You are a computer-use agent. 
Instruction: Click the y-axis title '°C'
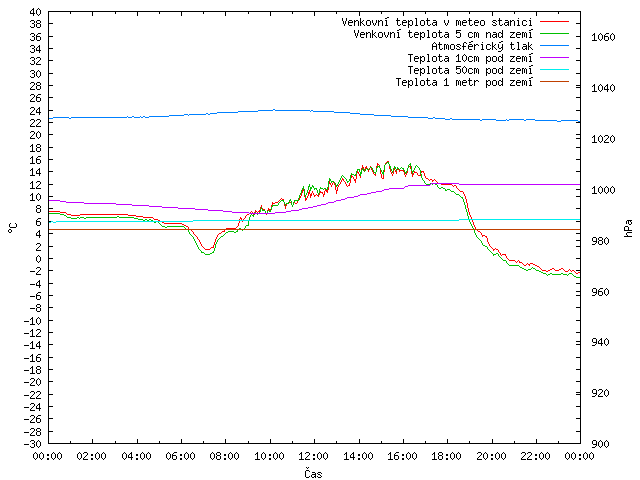(x=12, y=228)
